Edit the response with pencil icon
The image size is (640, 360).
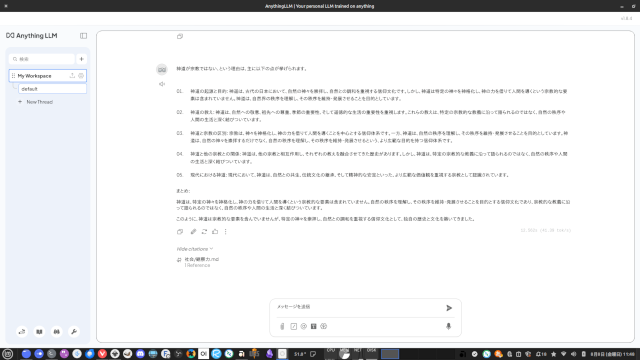193,232
